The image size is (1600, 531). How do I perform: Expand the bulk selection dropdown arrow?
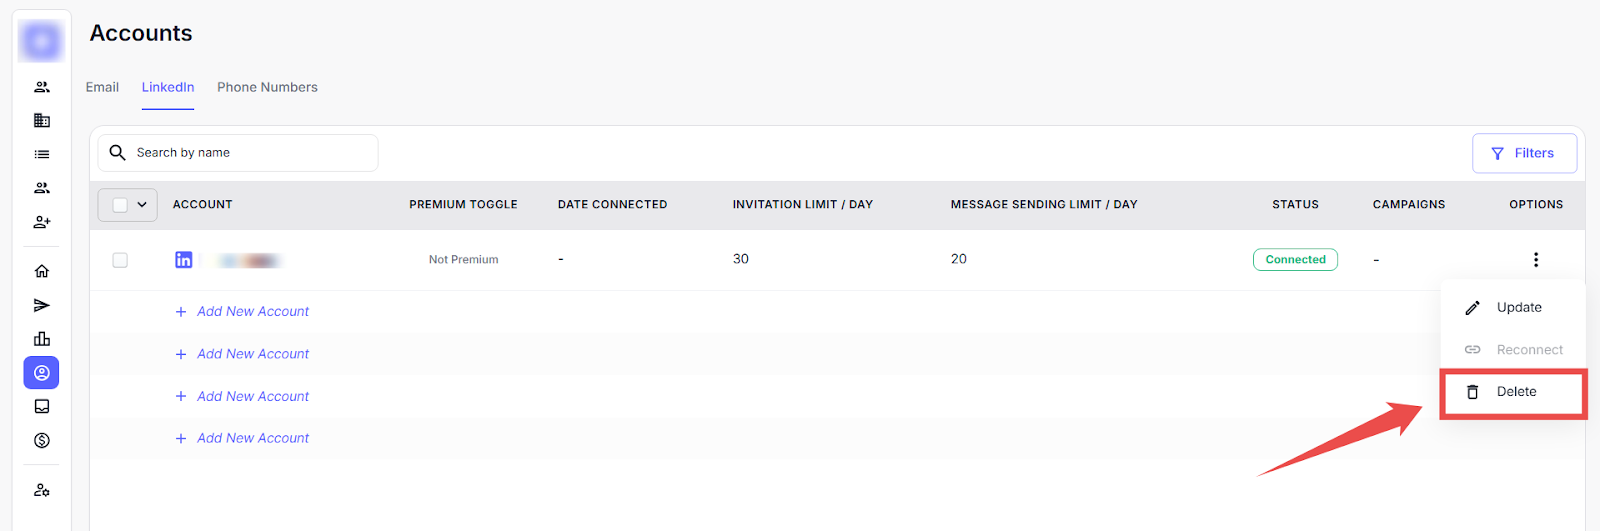coord(142,205)
